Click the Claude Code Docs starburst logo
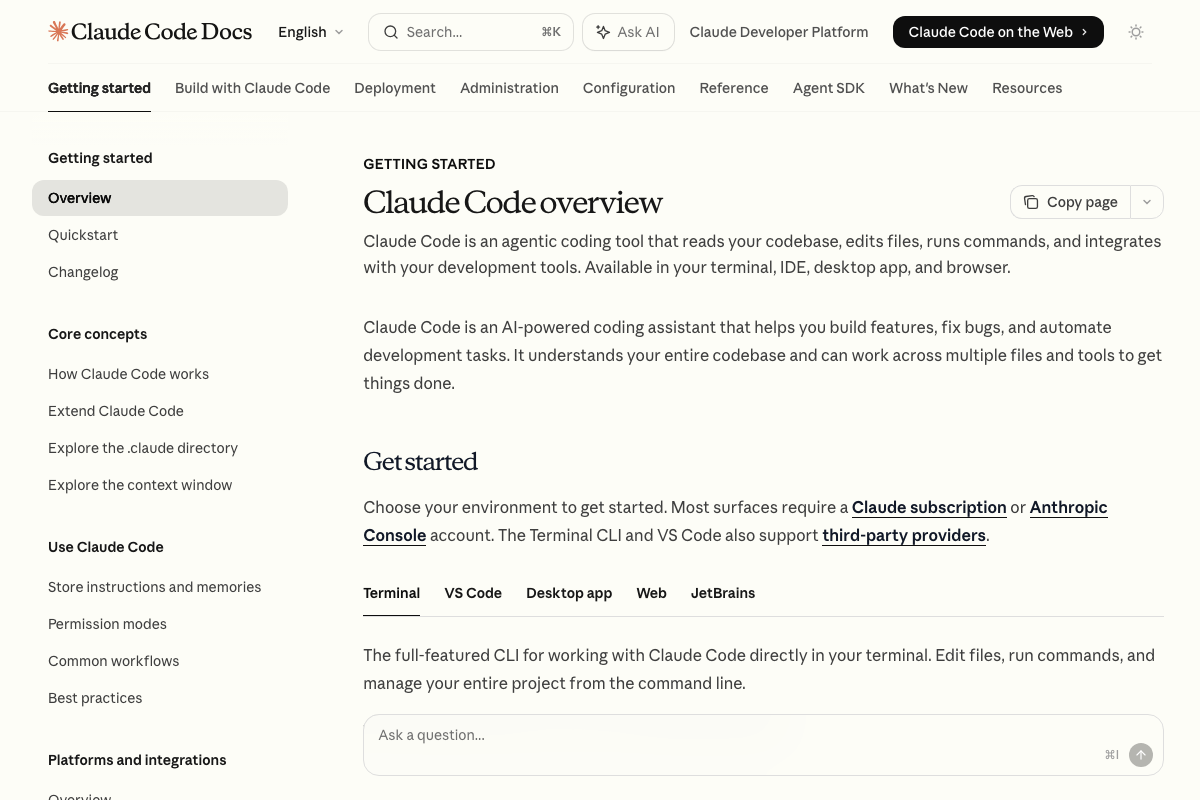The height and width of the screenshot is (800, 1200). click(58, 31)
